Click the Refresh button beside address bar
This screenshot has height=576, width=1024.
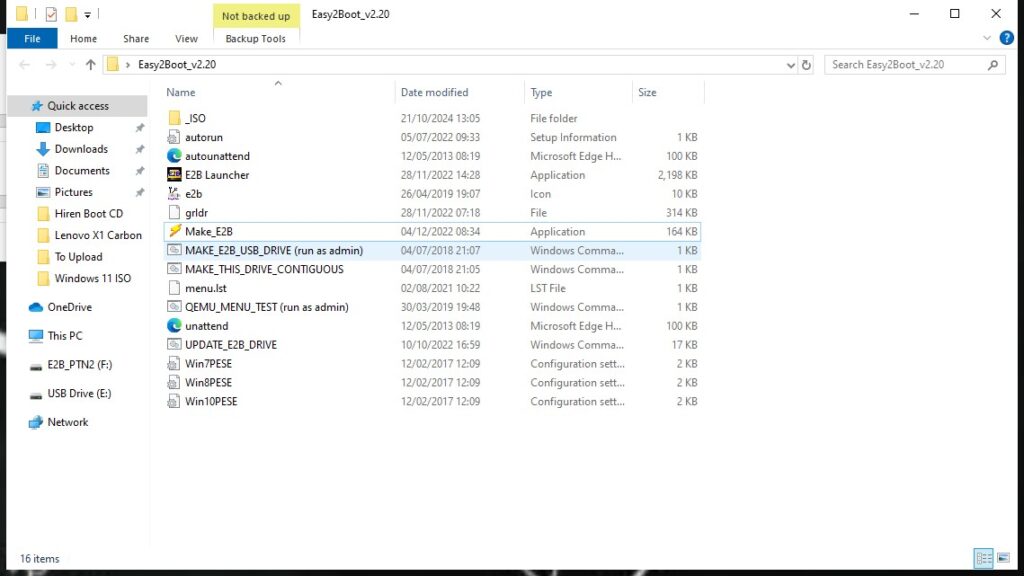pyautogui.click(x=807, y=65)
